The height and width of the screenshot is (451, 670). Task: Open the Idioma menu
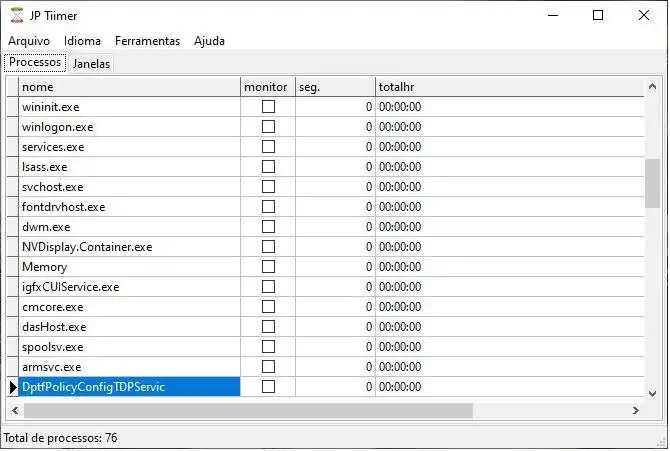(82, 41)
